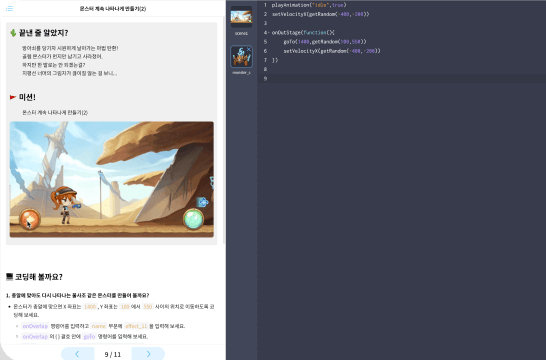Go to the previous lesson page

[77, 354]
